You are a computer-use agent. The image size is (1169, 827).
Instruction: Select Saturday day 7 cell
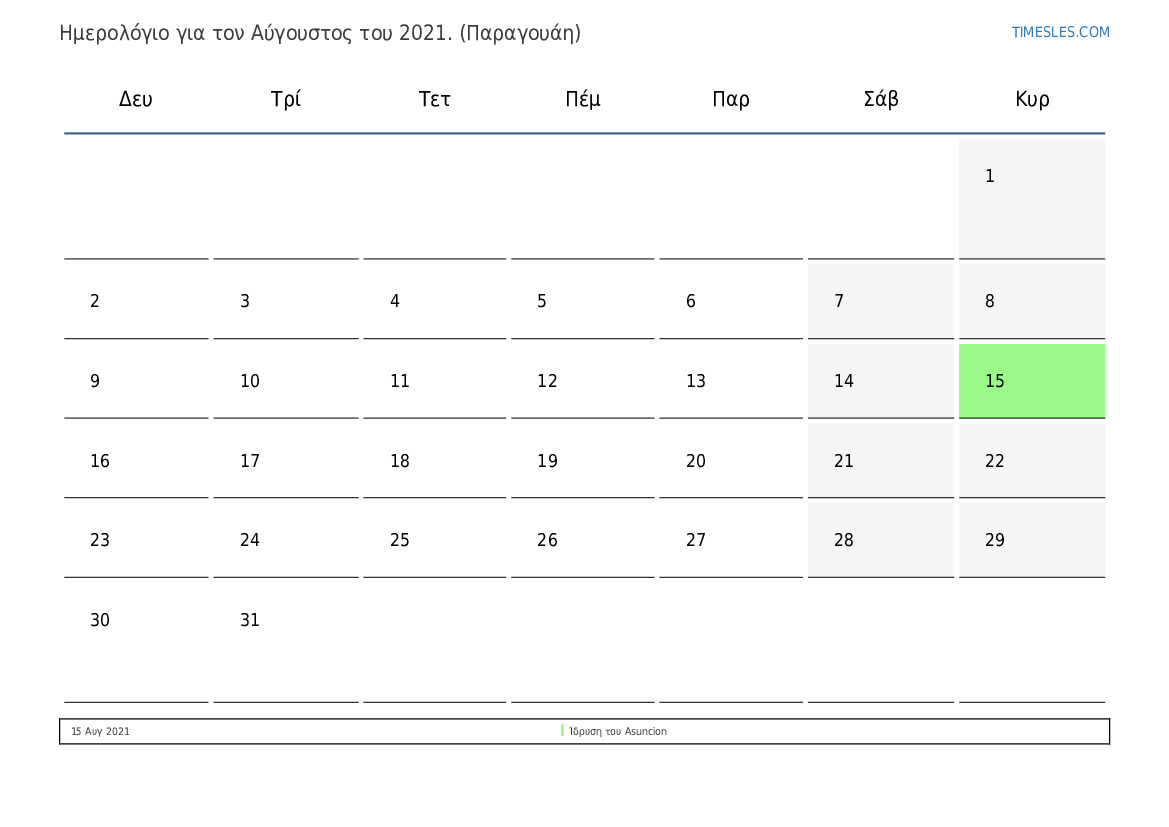click(x=880, y=301)
